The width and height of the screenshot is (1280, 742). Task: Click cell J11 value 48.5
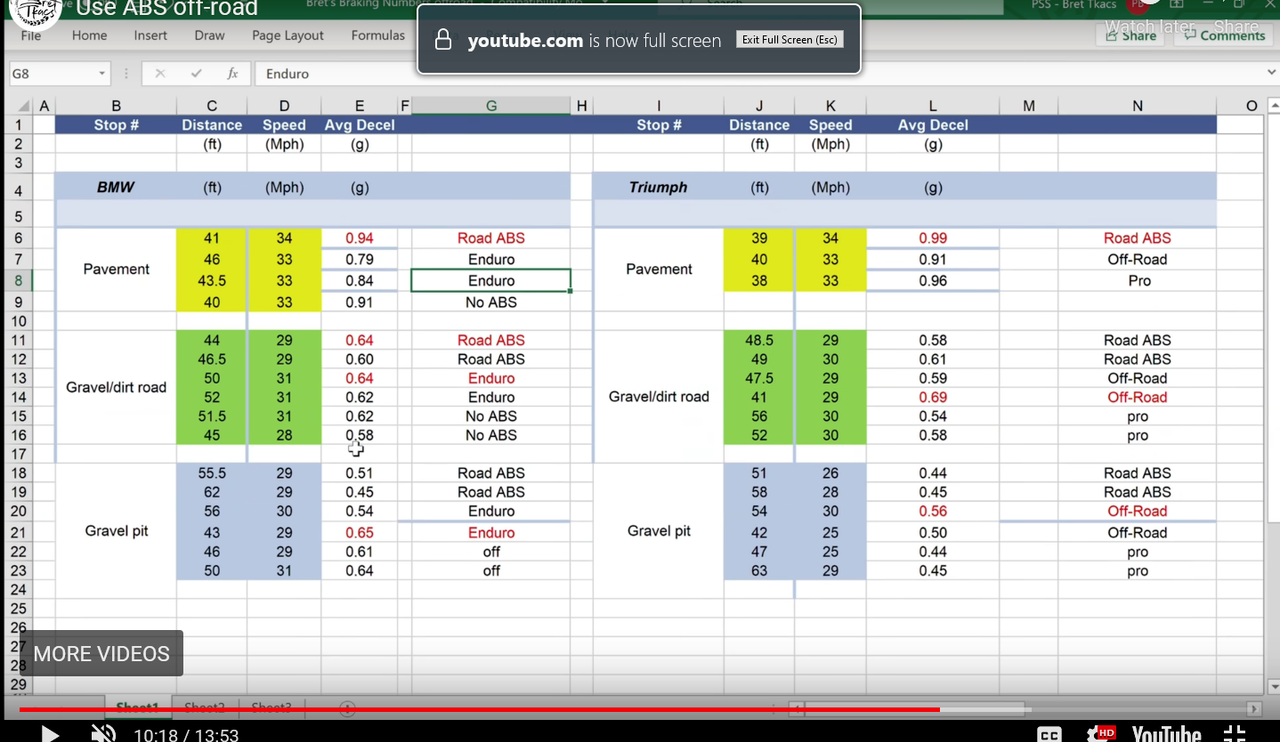(759, 340)
